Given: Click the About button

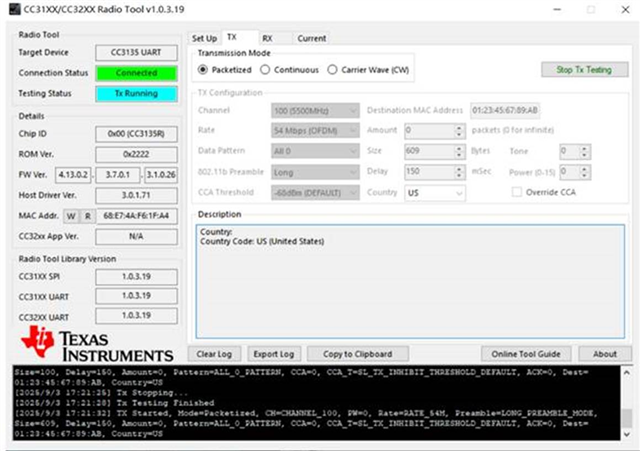Looking at the screenshot, I should pyautogui.click(x=605, y=354).
